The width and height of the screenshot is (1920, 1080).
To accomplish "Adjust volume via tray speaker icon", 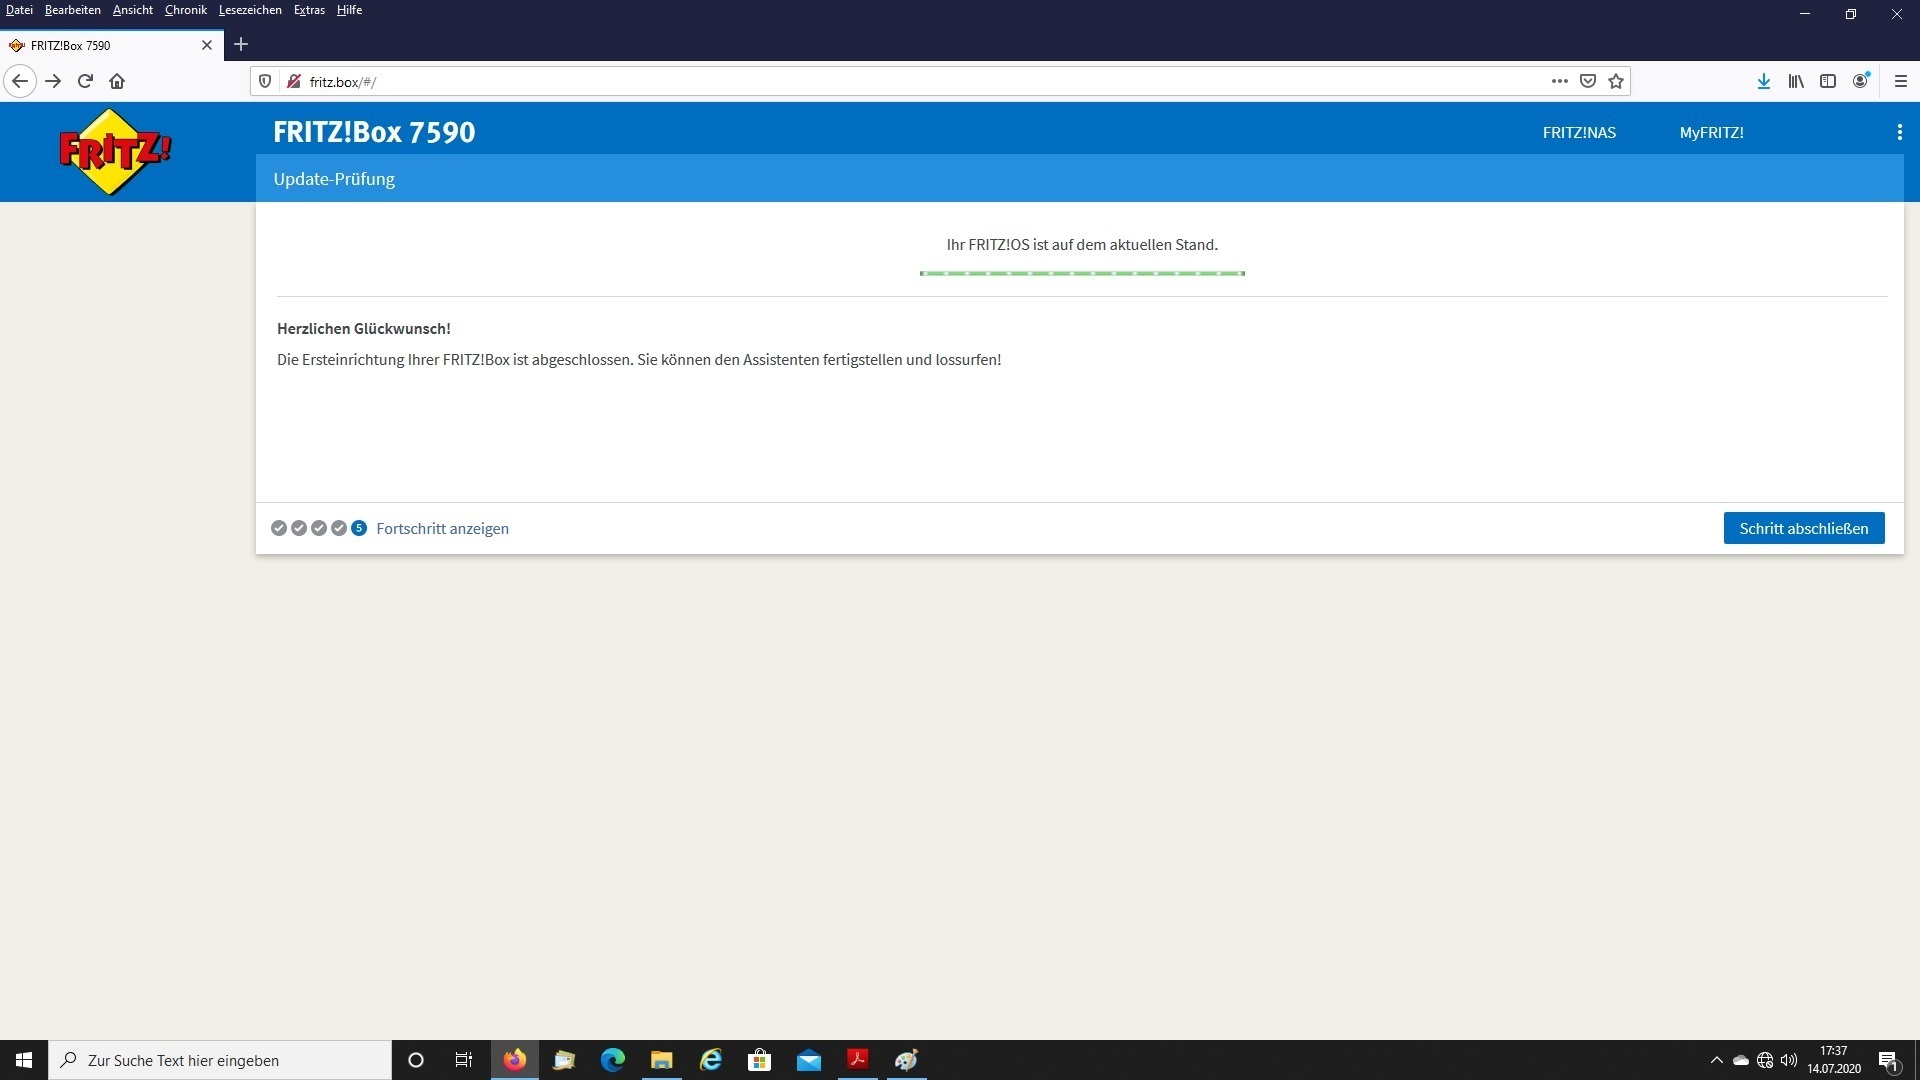I will 1789,1060.
